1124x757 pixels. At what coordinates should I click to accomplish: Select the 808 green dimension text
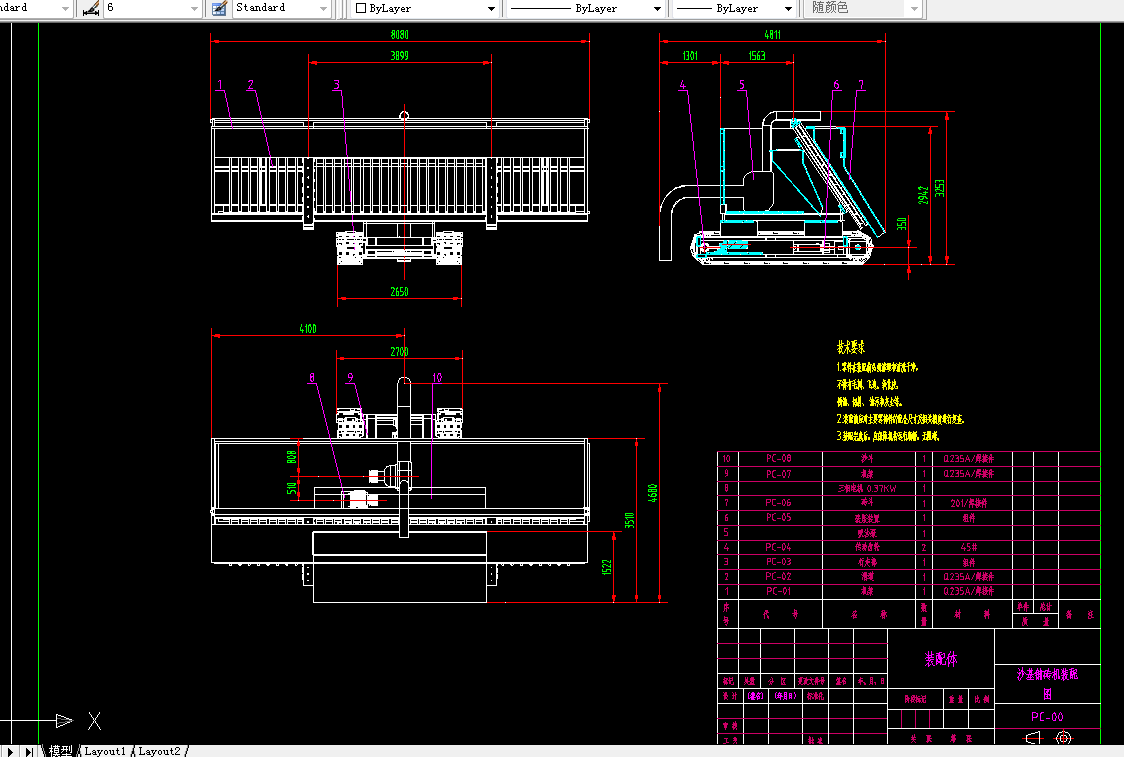(x=291, y=457)
